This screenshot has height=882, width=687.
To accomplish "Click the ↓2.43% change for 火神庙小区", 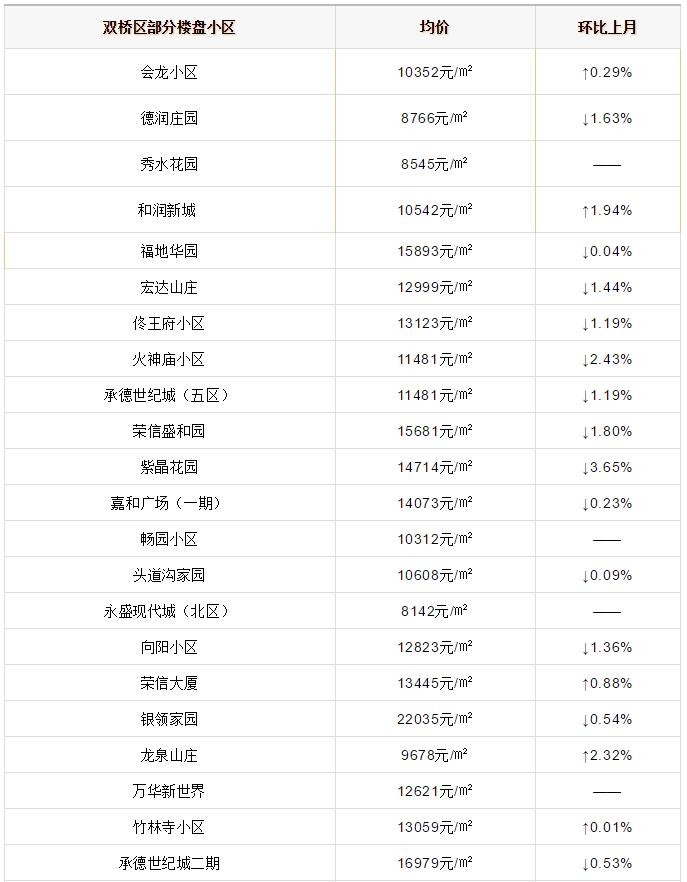I will click(606, 359).
